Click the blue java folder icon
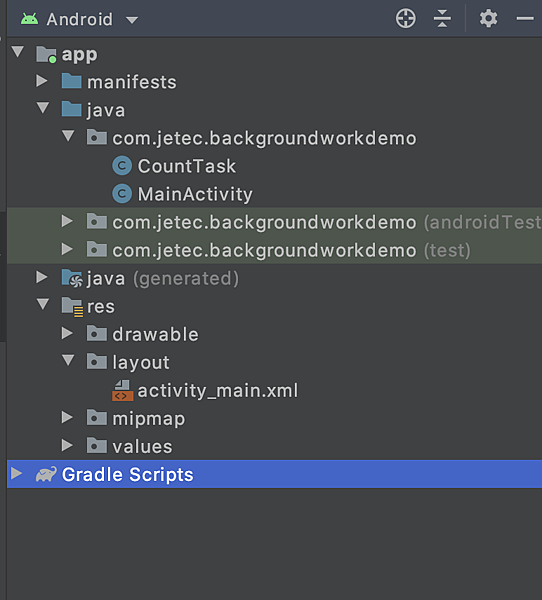542x600 pixels. tap(72, 109)
